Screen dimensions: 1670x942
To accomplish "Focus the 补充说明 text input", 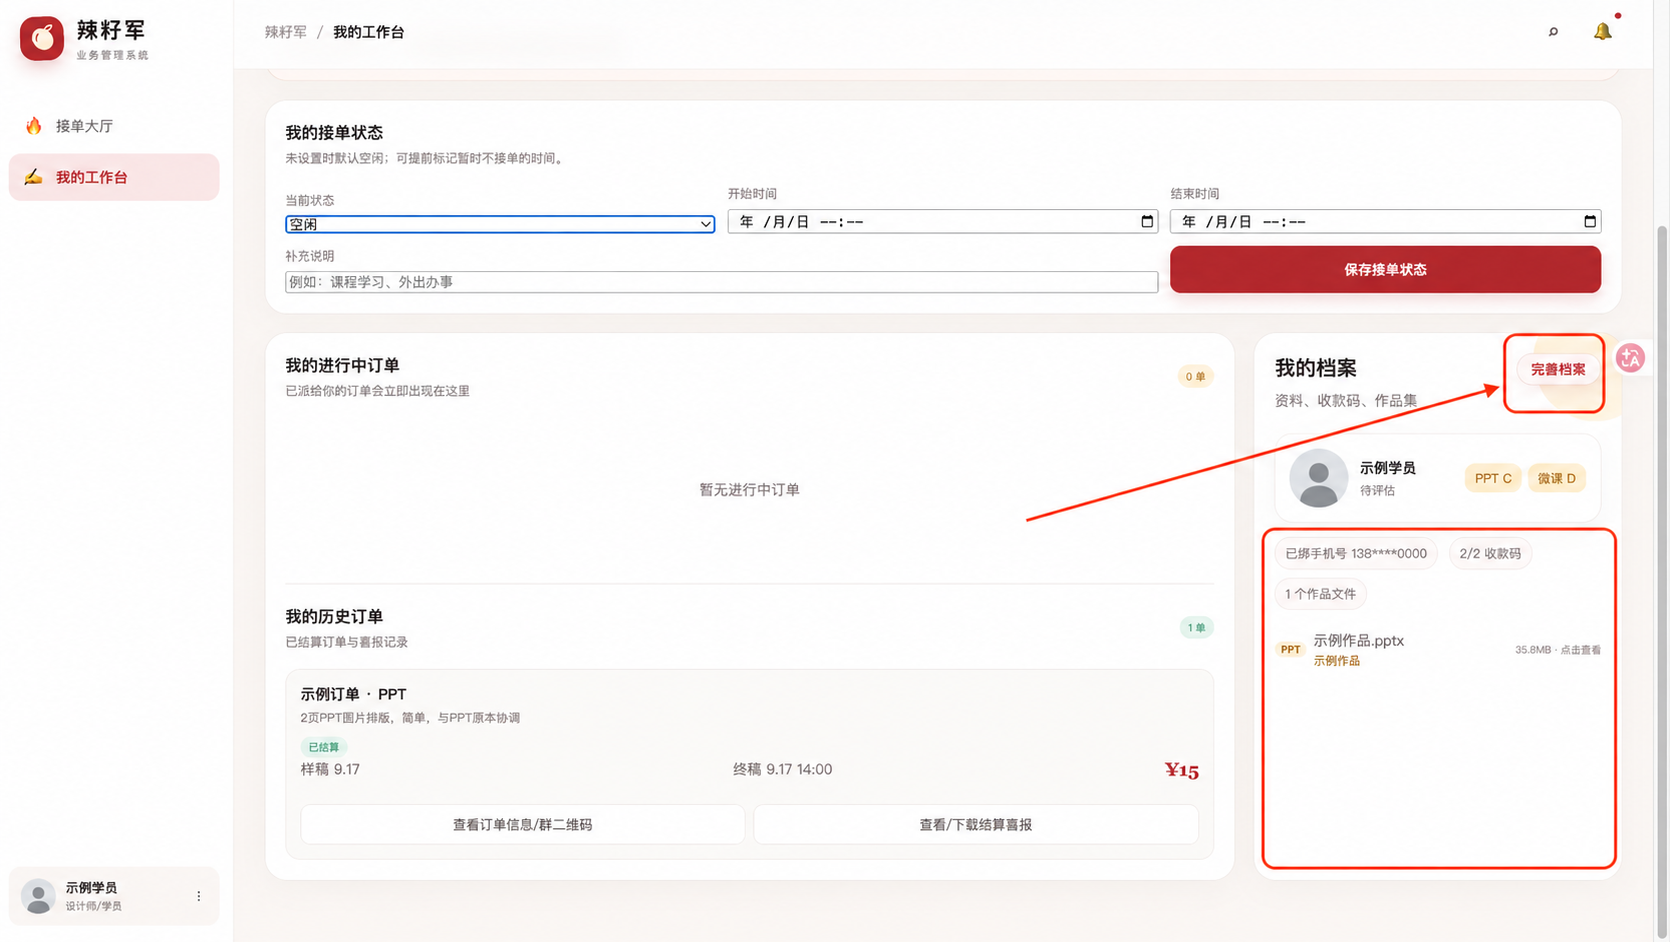I will click(x=721, y=282).
